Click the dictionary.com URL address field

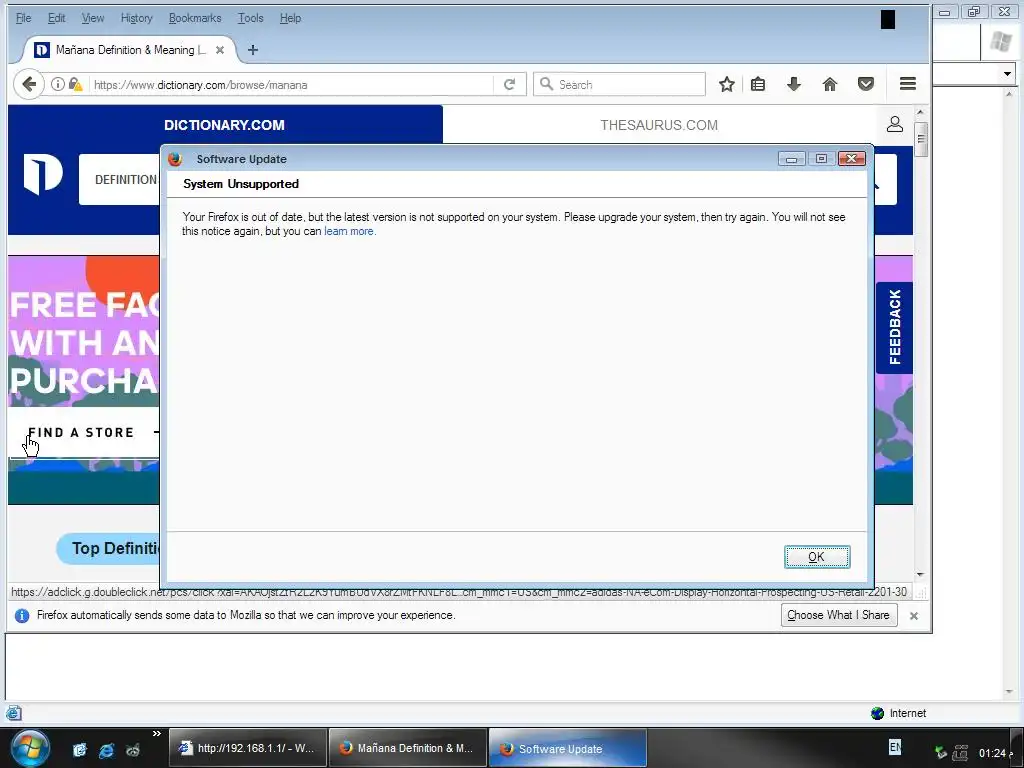(291, 85)
